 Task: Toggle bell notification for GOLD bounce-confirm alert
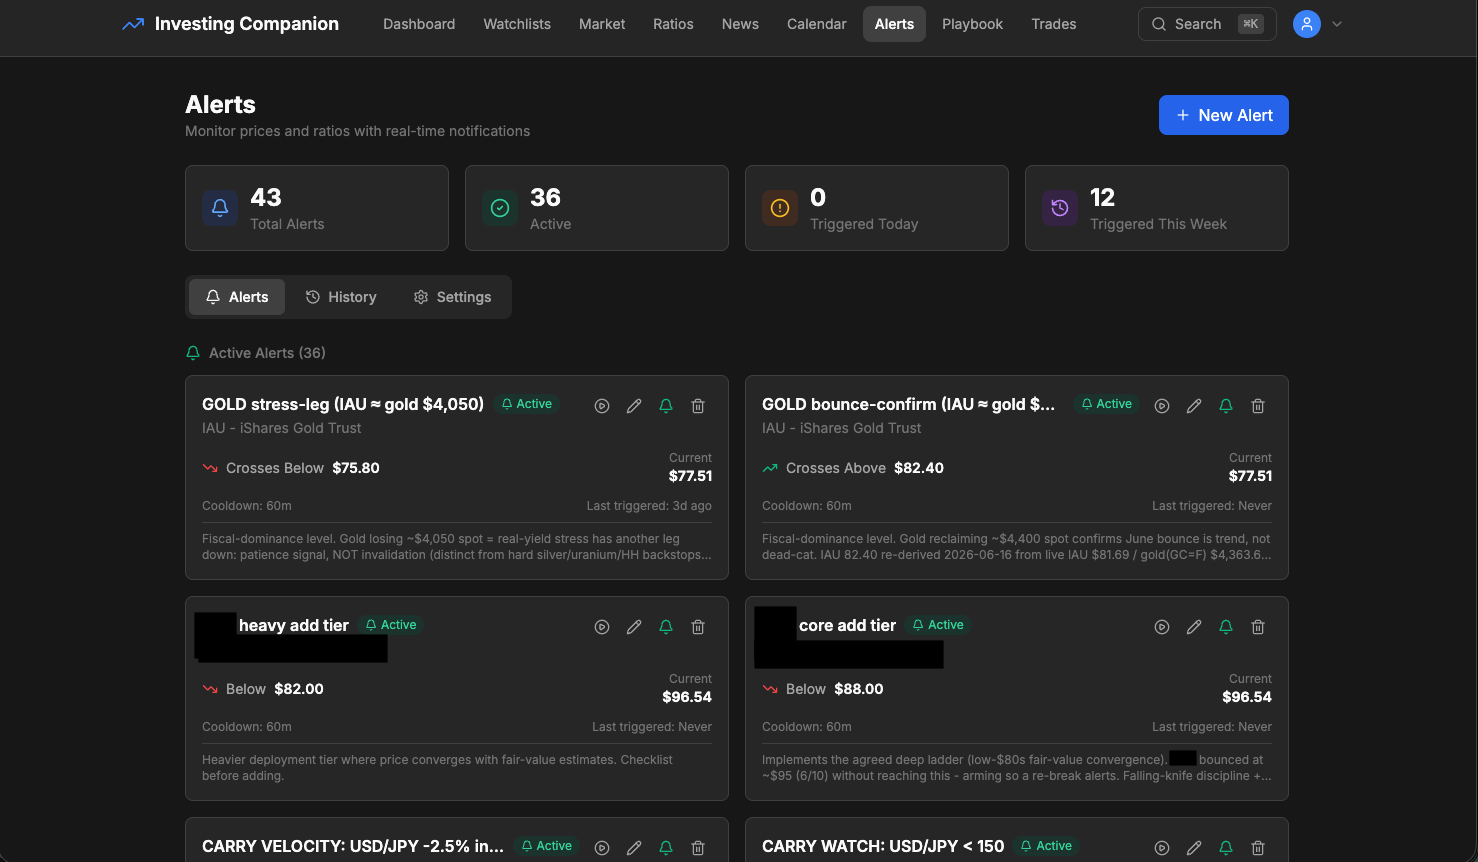[x=1226, y=406]
